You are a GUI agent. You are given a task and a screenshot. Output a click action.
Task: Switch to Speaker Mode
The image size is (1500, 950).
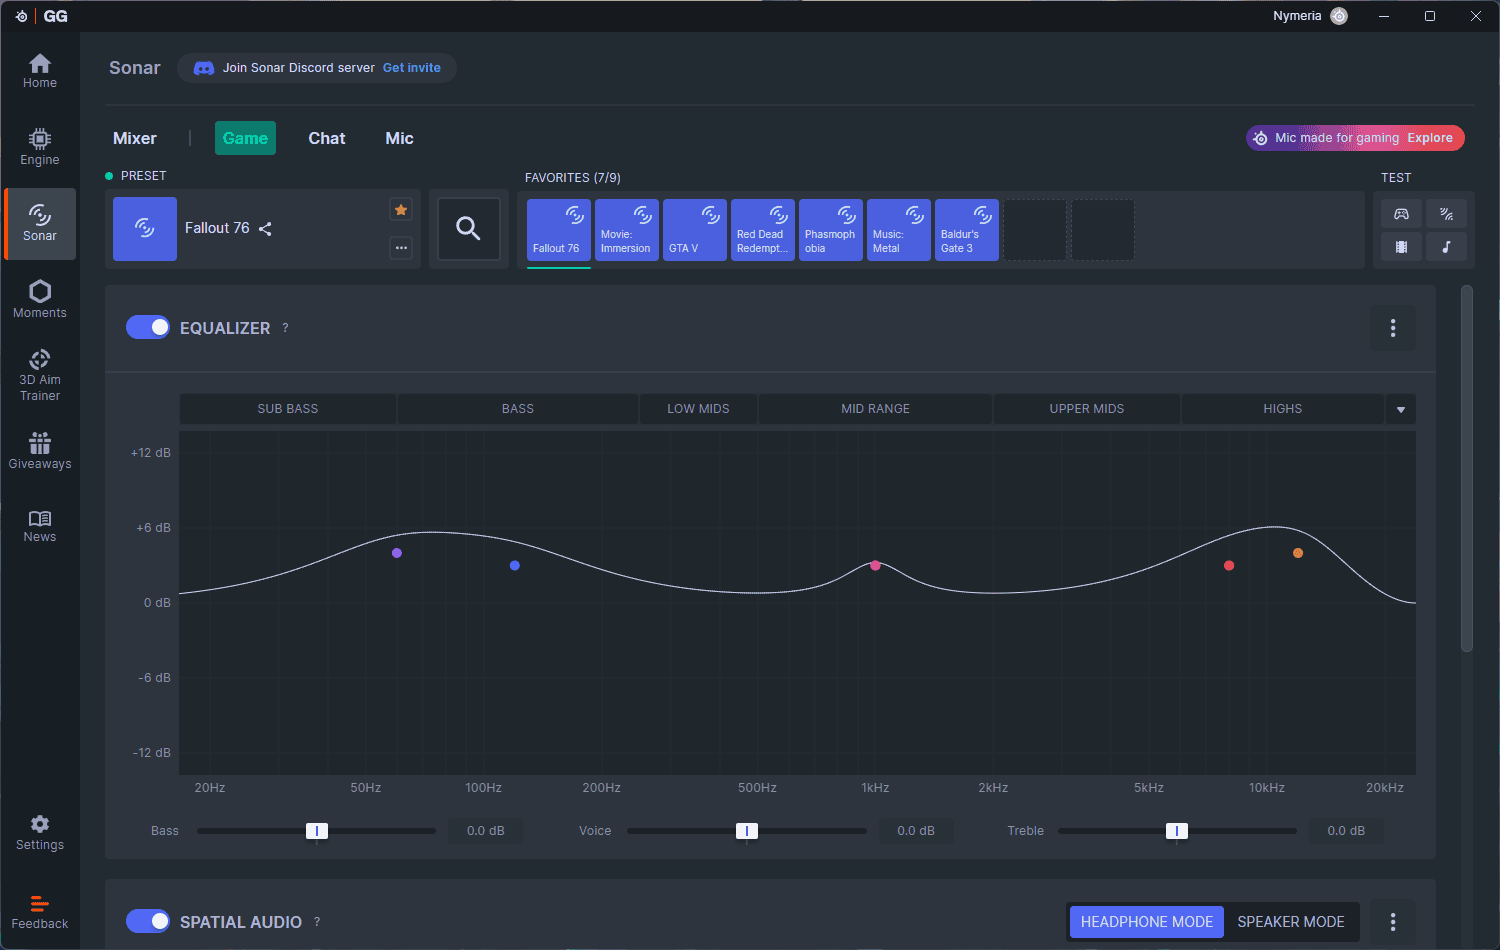[x=1290, y=922]
